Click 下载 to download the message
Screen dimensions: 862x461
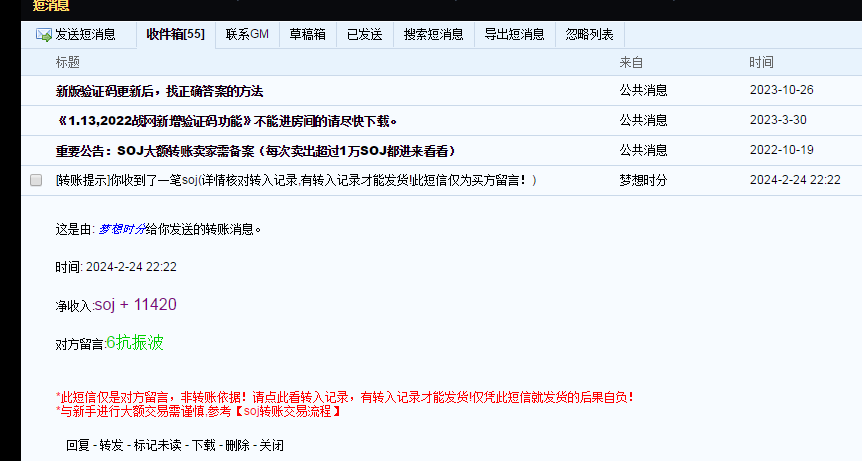pos(203,445)
